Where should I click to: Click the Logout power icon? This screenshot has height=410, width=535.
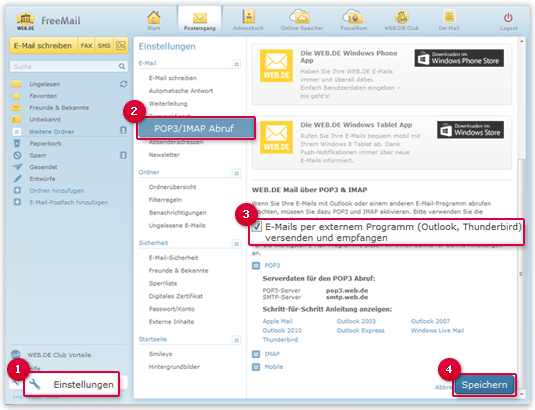(x=508, y=17)
